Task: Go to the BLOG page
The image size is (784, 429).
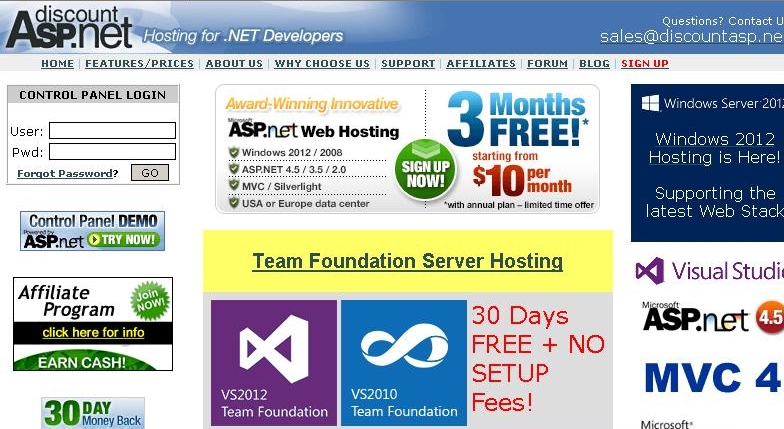Action: [594, 64]
